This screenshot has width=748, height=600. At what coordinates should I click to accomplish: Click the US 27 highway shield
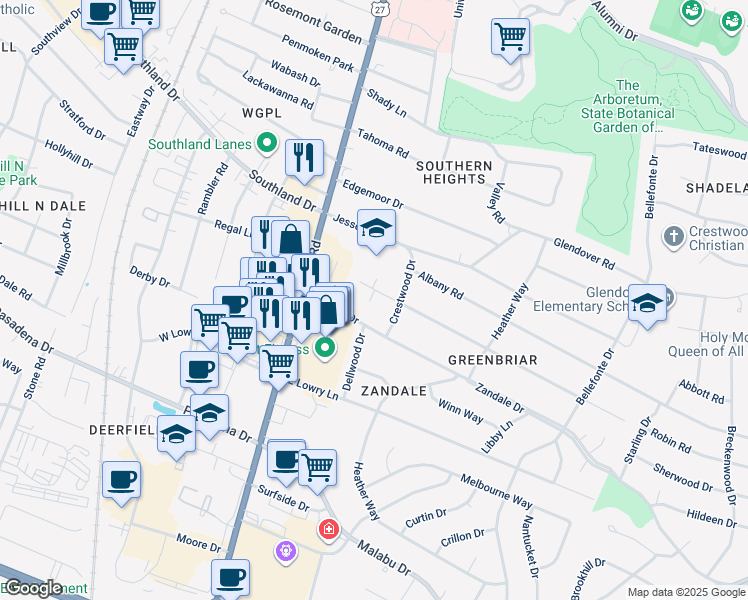[376, 8]
